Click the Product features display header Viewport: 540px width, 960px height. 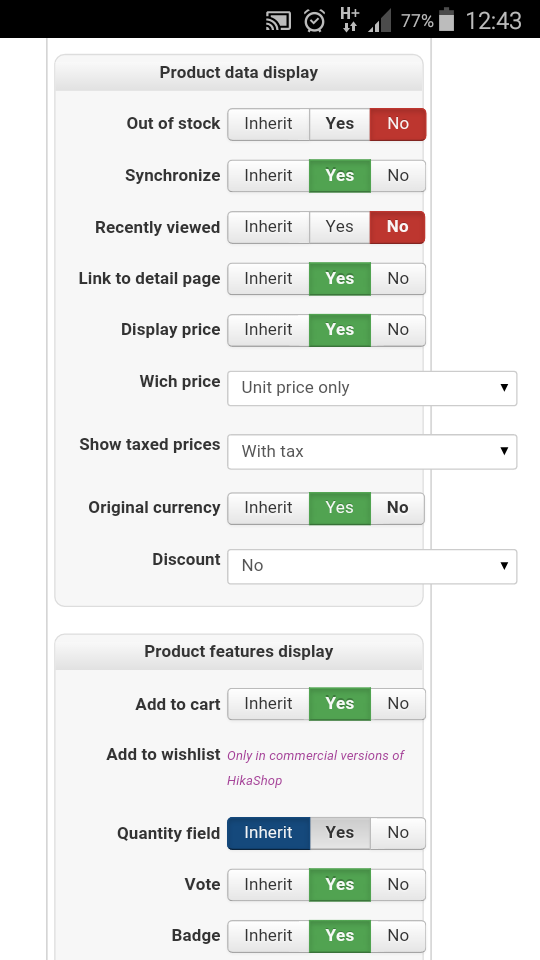coord(239,651)
